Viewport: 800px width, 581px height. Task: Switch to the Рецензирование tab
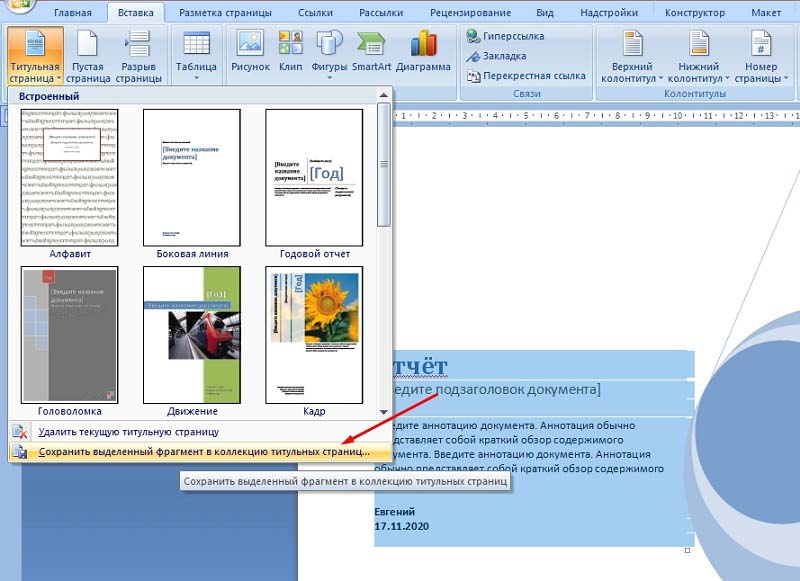pos(470,13)
